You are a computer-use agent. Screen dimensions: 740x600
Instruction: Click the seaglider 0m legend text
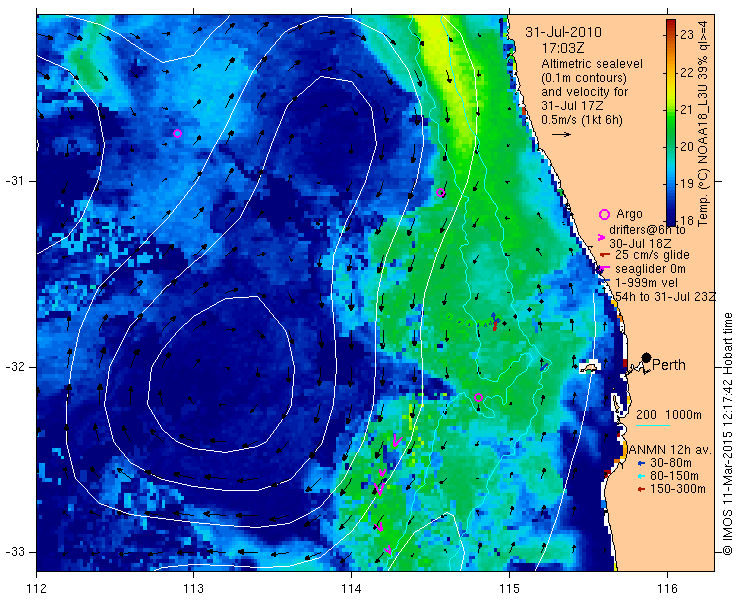[x=650, y=269]
